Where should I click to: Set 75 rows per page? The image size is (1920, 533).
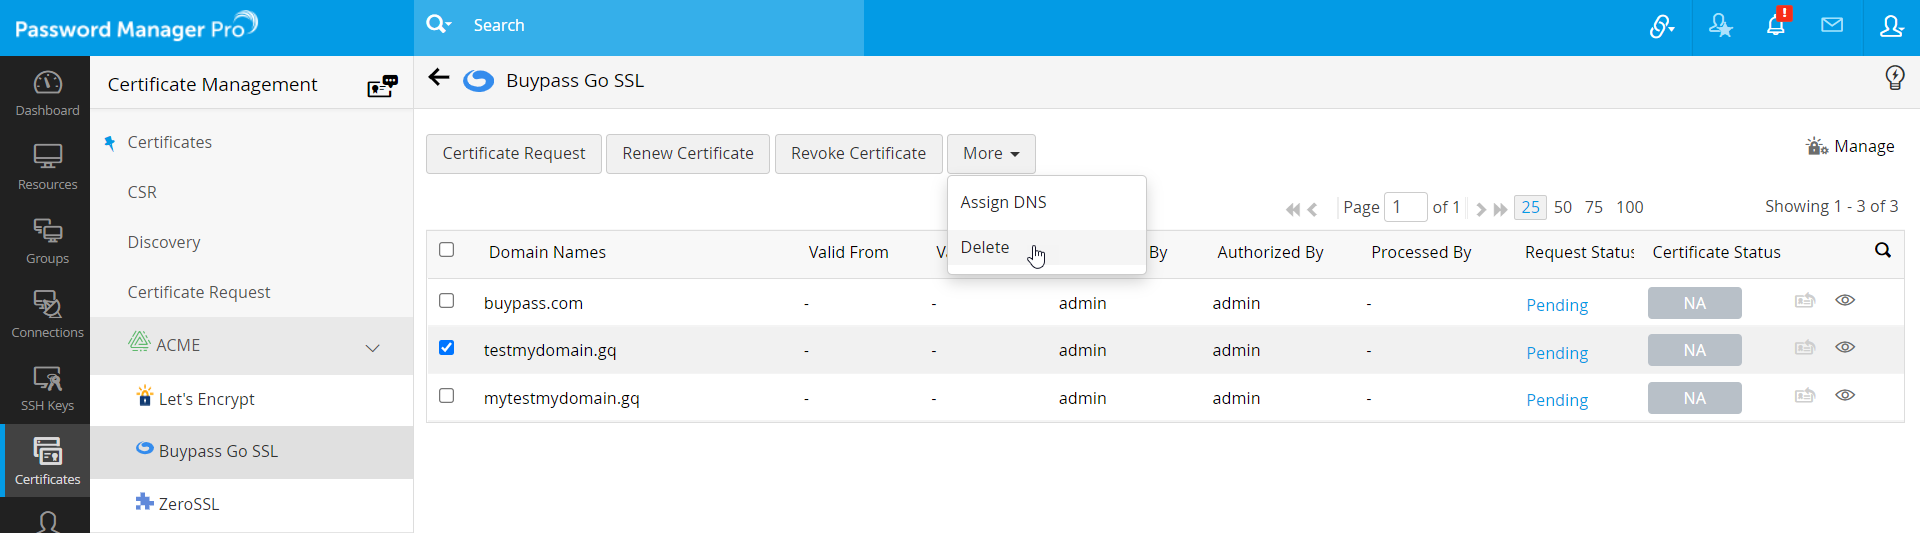1594,207
